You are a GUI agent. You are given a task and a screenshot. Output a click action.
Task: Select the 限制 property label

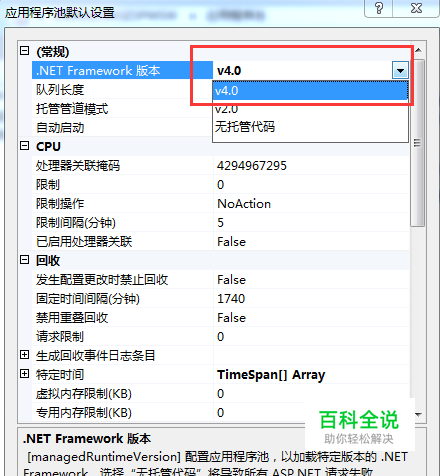point(48,185)
